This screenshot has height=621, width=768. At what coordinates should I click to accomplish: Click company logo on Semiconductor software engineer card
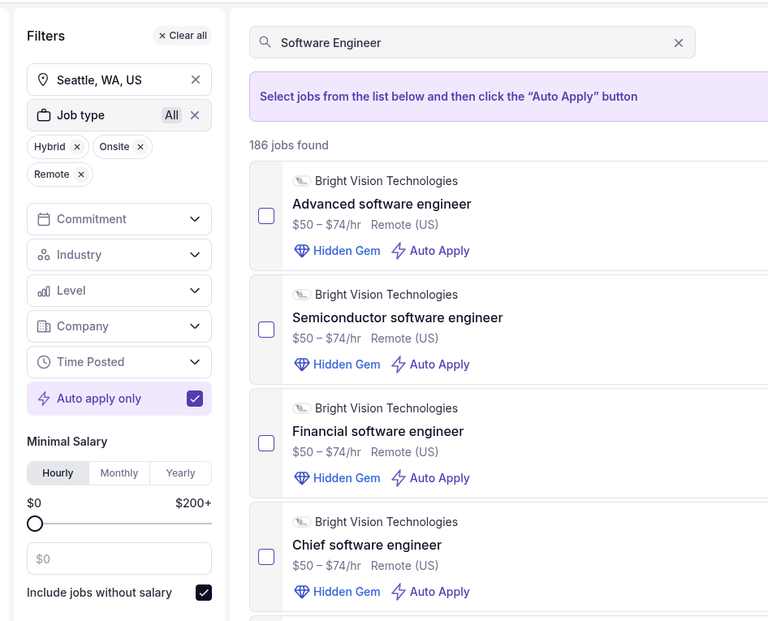[x=302, y=294]
